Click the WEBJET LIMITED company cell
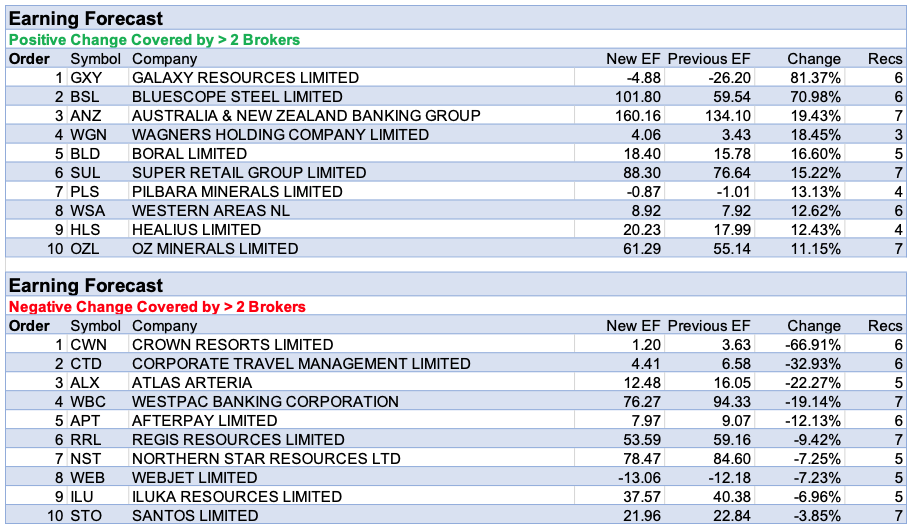This screenshot has height=530, width=913. (194, 478)
